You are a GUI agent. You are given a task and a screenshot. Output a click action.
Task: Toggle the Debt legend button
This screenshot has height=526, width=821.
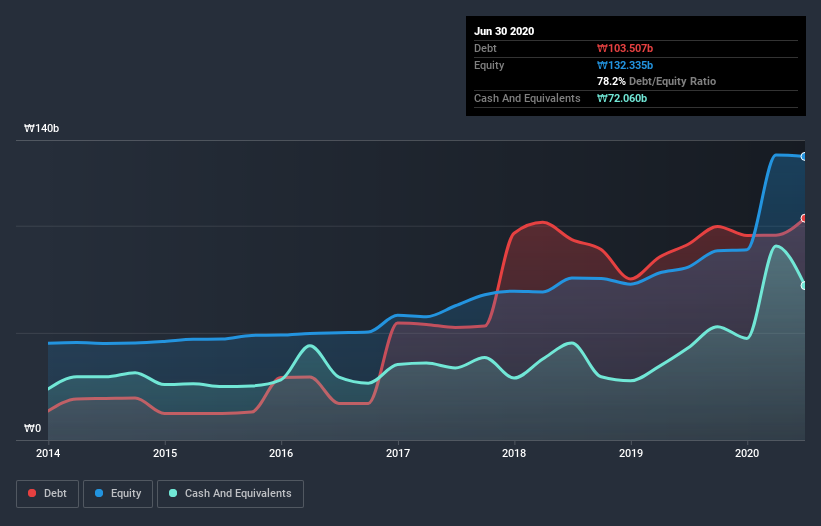(48, 494)
